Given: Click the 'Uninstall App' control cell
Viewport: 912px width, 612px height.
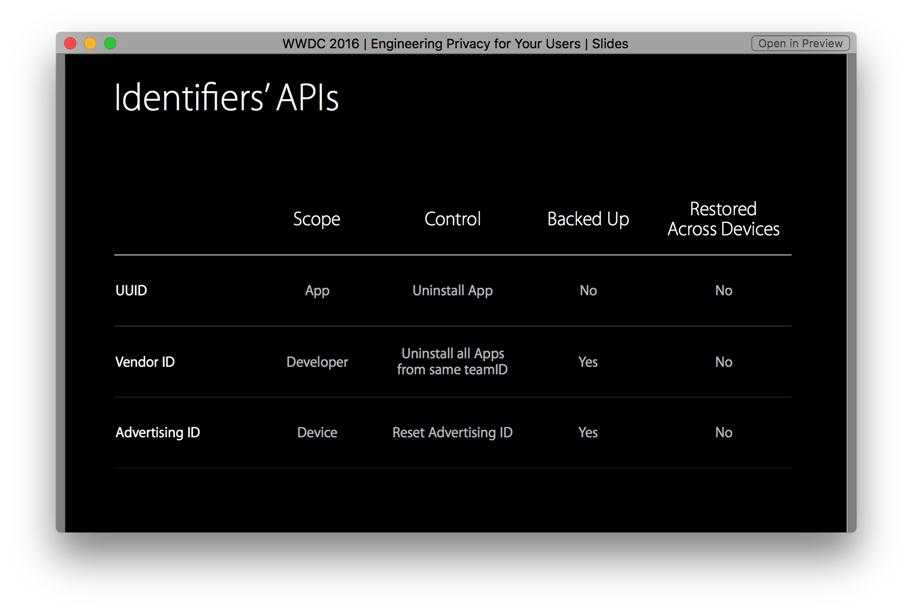Looking at the screenshot, I should [x=453, y=291].
